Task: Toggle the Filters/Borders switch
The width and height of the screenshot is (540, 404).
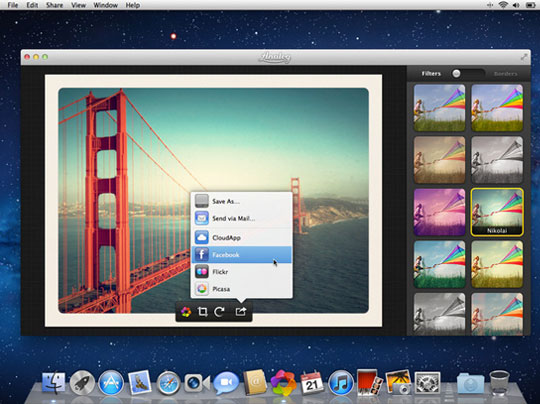Action: pos(468,73)
